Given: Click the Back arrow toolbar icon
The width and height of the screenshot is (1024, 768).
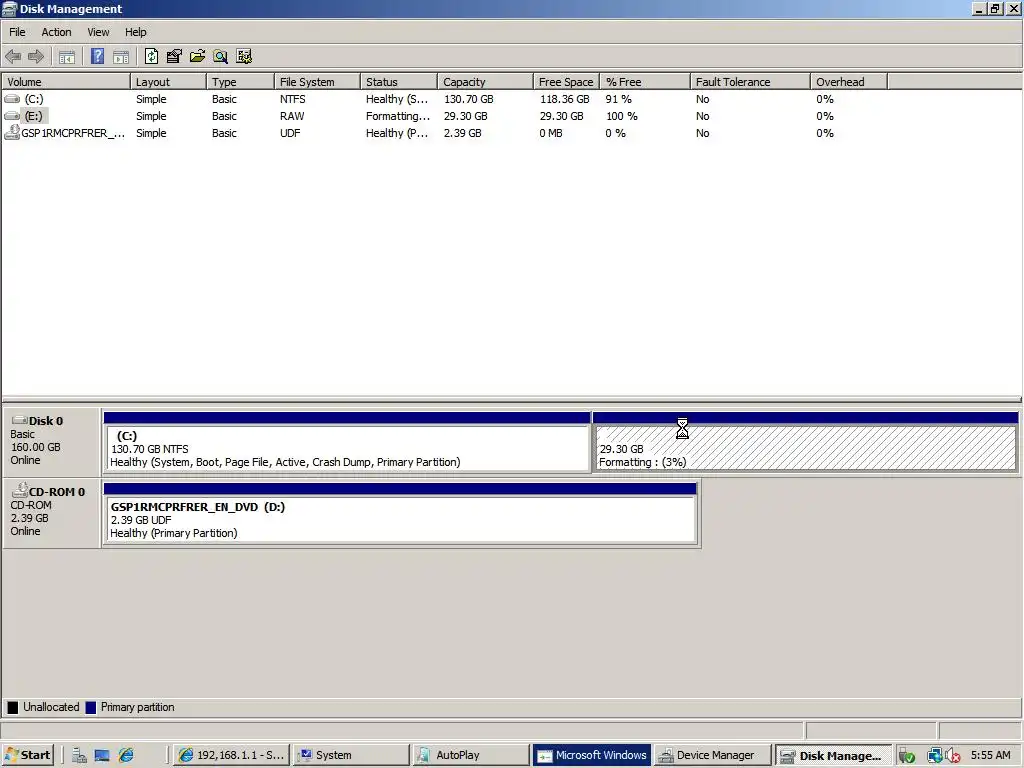Looking at the screenshot, I should (x=13, y=57).
